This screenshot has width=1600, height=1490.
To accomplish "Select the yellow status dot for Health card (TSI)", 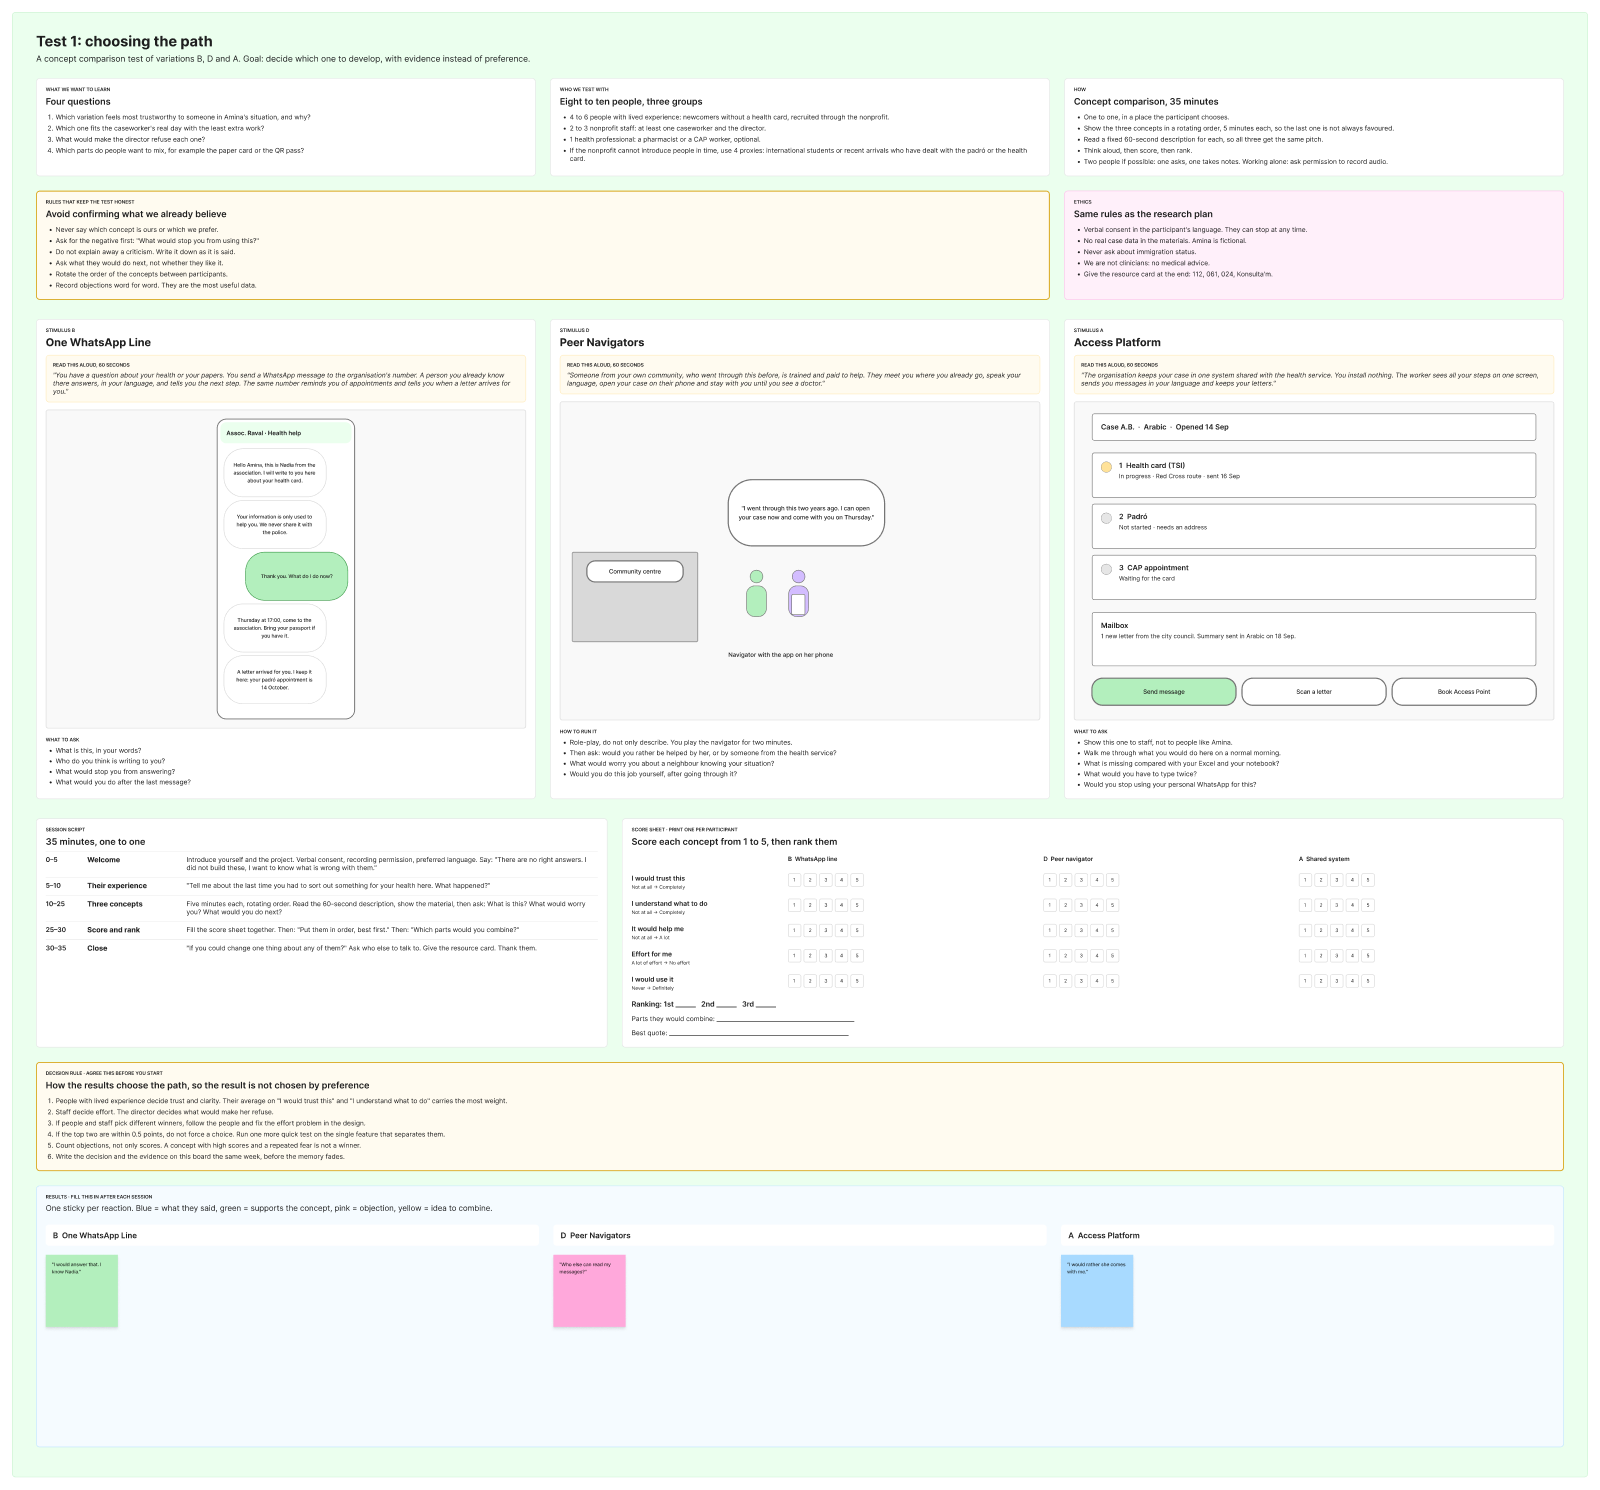I will [1106, 467].
